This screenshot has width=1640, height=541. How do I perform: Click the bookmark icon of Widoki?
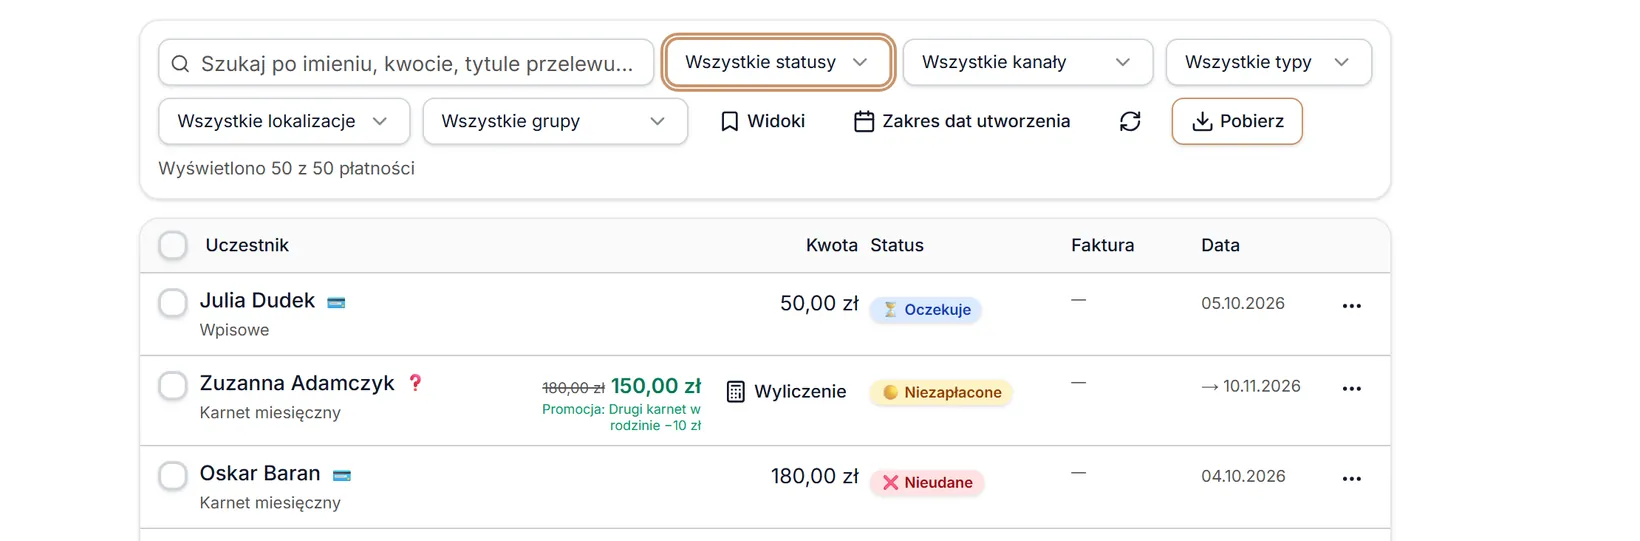coord(730,121)
